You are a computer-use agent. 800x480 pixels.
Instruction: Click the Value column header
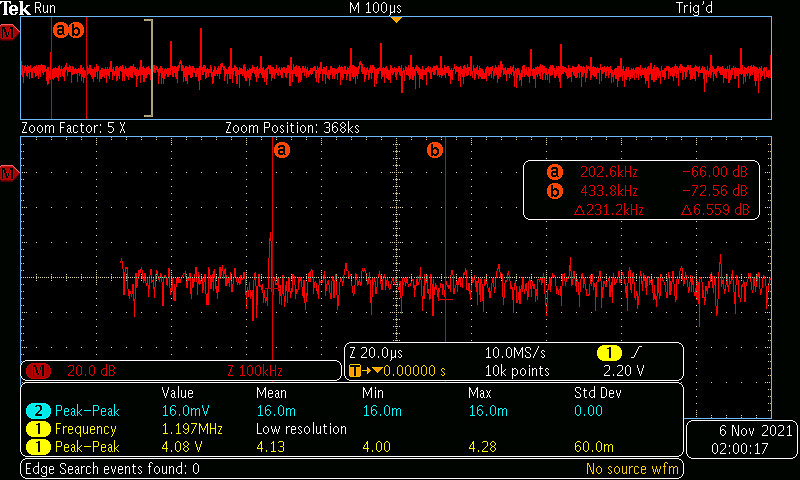pyautogui.click(x=178, y=393)
